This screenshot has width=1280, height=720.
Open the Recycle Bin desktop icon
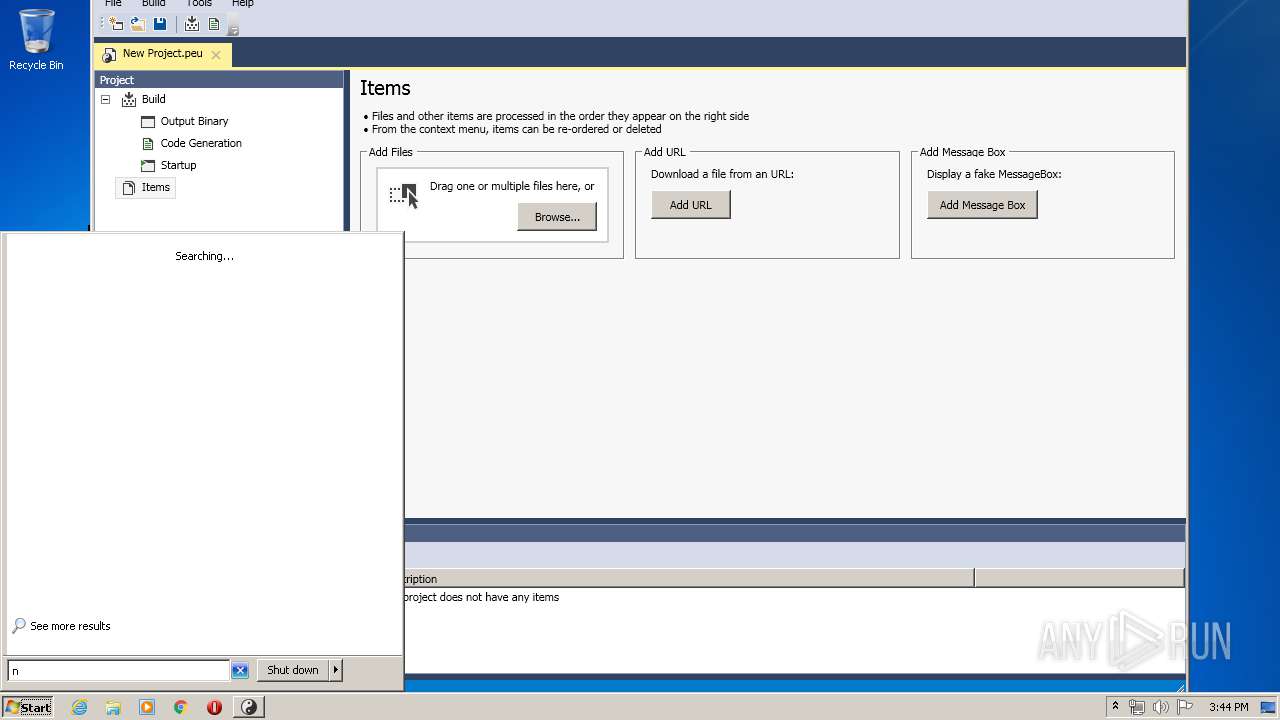tap(36, 40)
